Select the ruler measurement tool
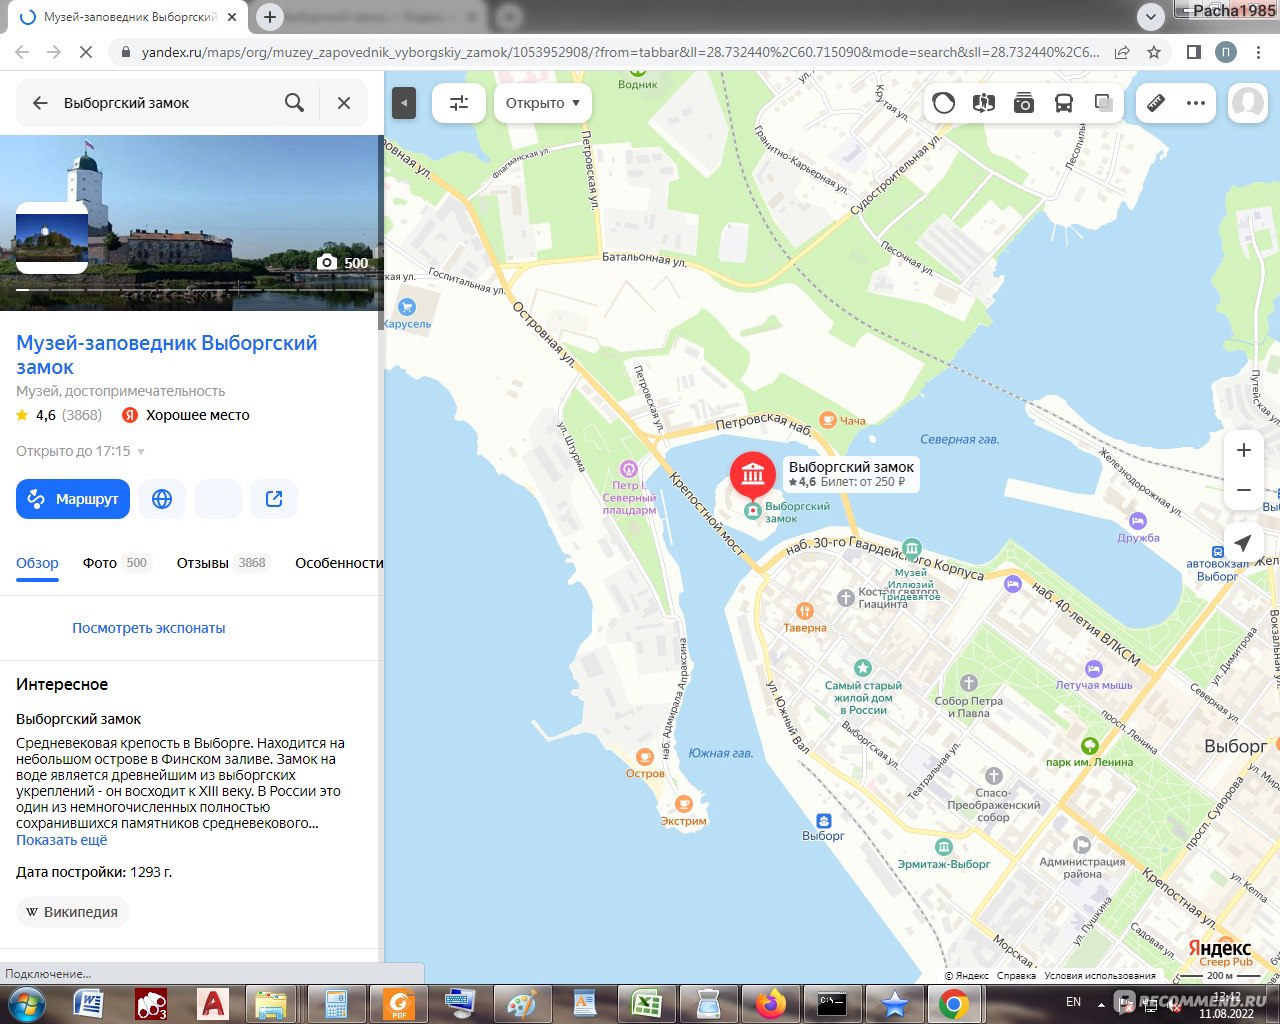Image resolution: width=1280 pixels, height=1026 pixels. (1156, 103)
